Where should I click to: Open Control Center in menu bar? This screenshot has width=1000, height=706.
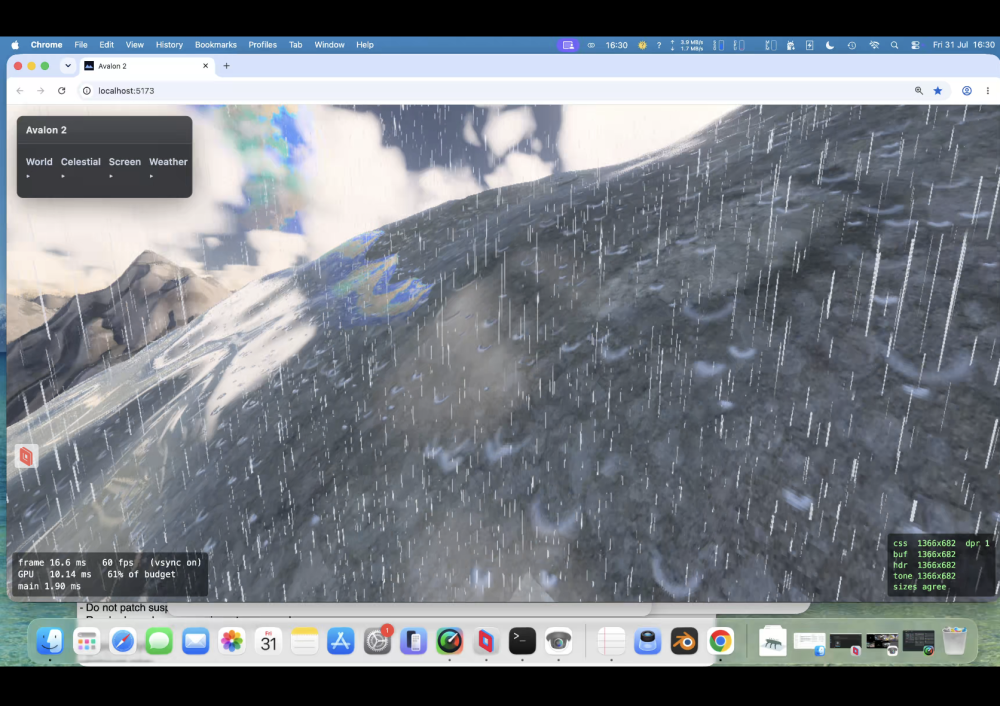point(915,45)
